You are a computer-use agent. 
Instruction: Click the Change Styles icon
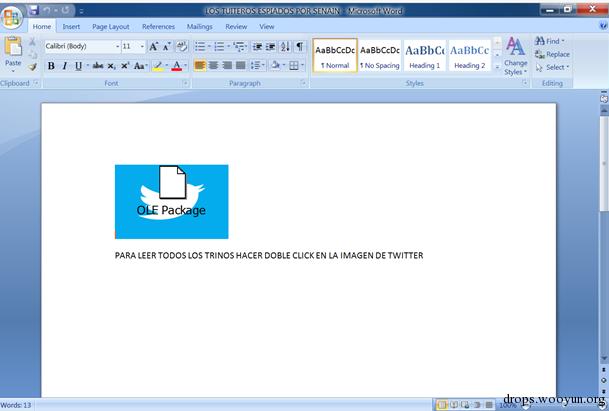click(x=515, y=56)
